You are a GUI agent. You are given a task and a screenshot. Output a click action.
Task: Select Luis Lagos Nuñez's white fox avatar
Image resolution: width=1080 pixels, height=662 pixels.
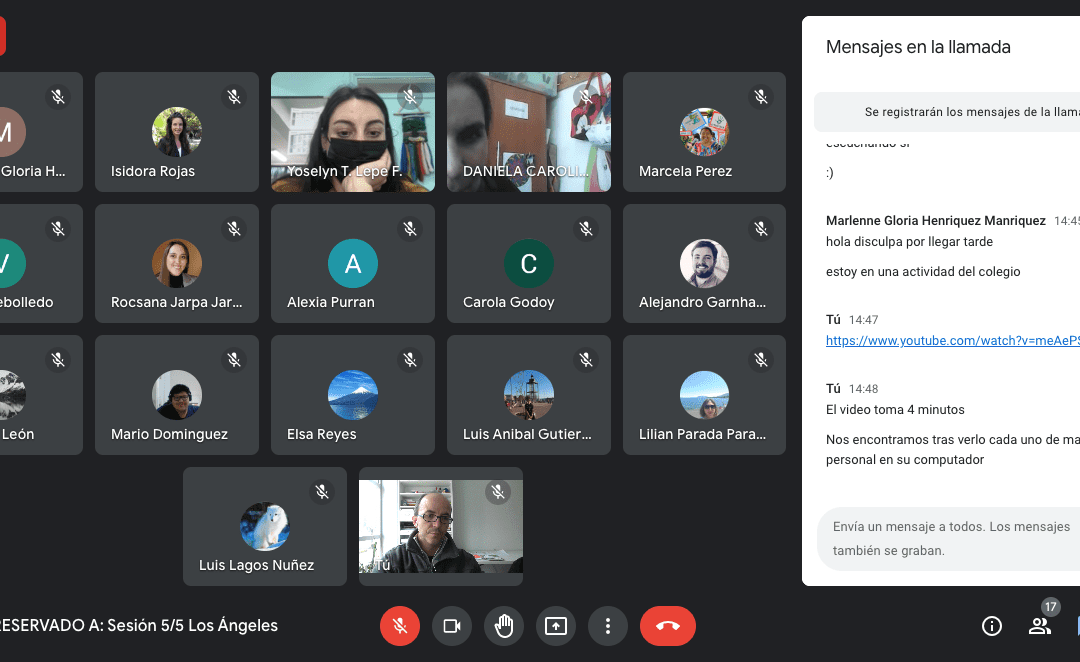coord(265,526)
